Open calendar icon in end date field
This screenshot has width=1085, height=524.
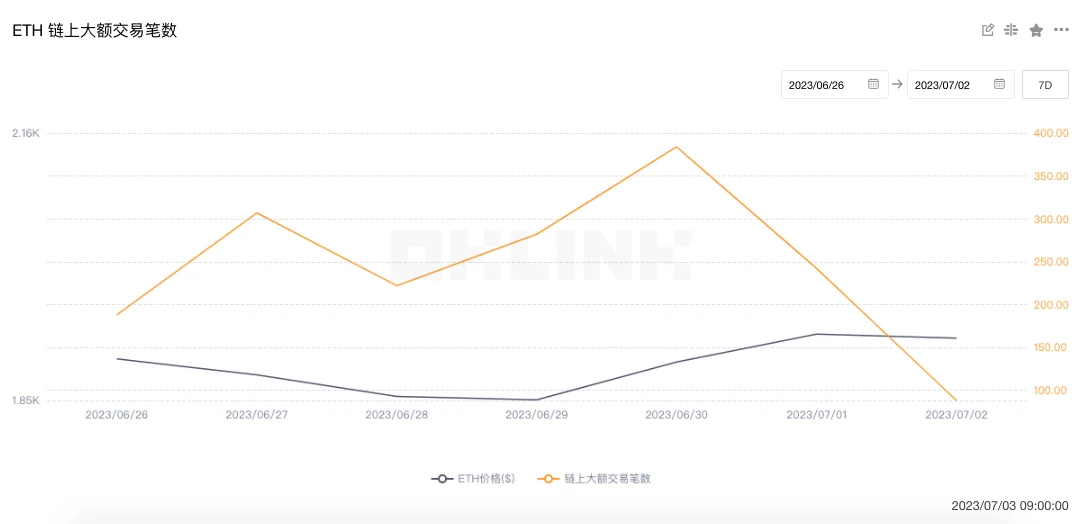click(999, 85)
